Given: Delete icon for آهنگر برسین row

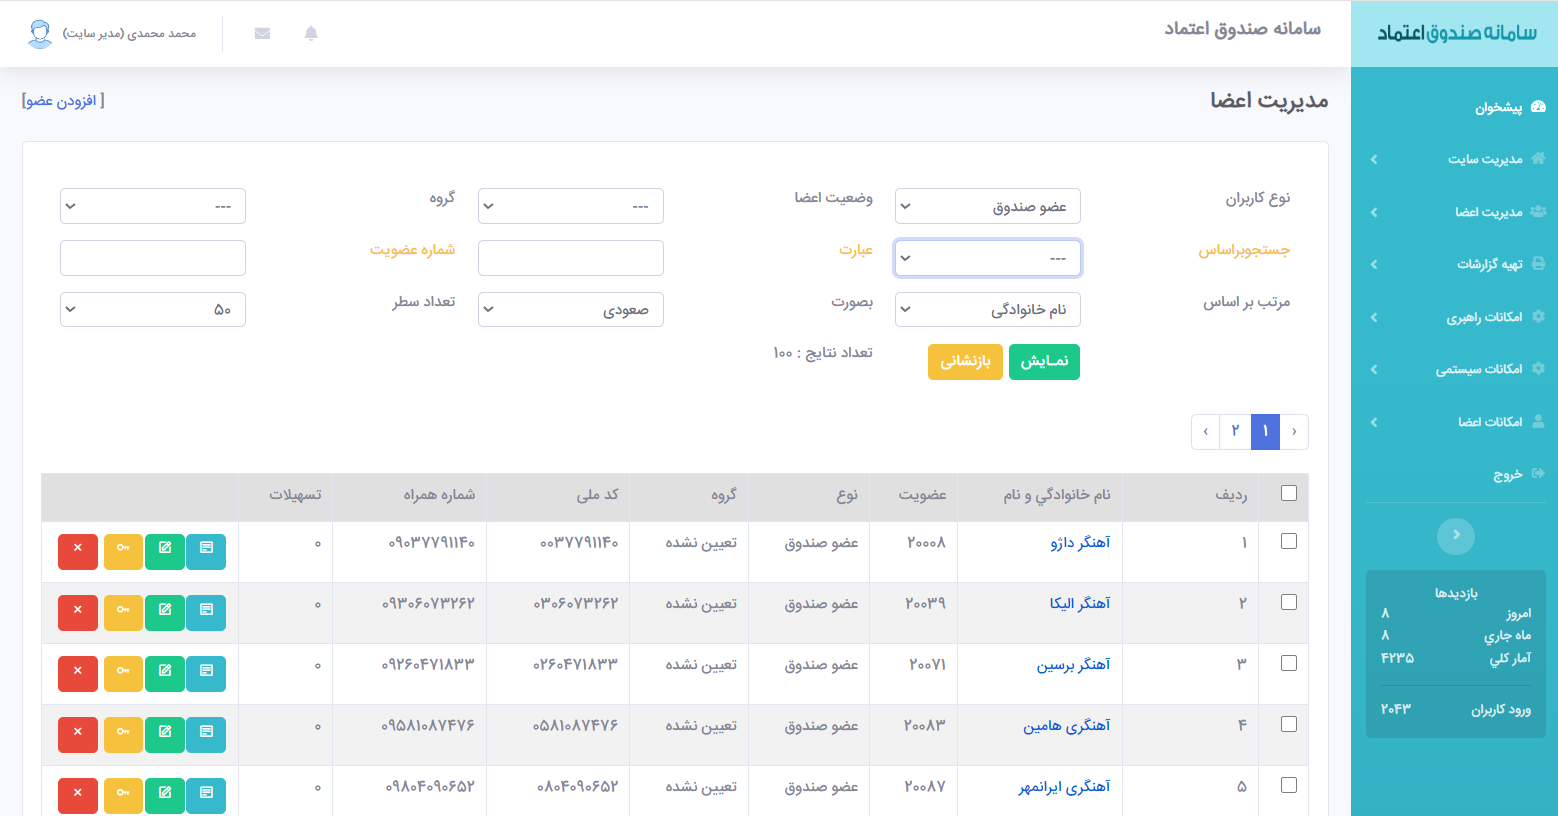Looking at the screenshot, I should coord(78,674).
